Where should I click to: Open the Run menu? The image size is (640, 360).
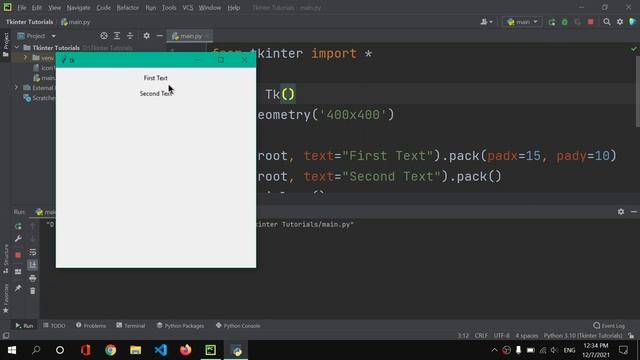click(151, 8)
